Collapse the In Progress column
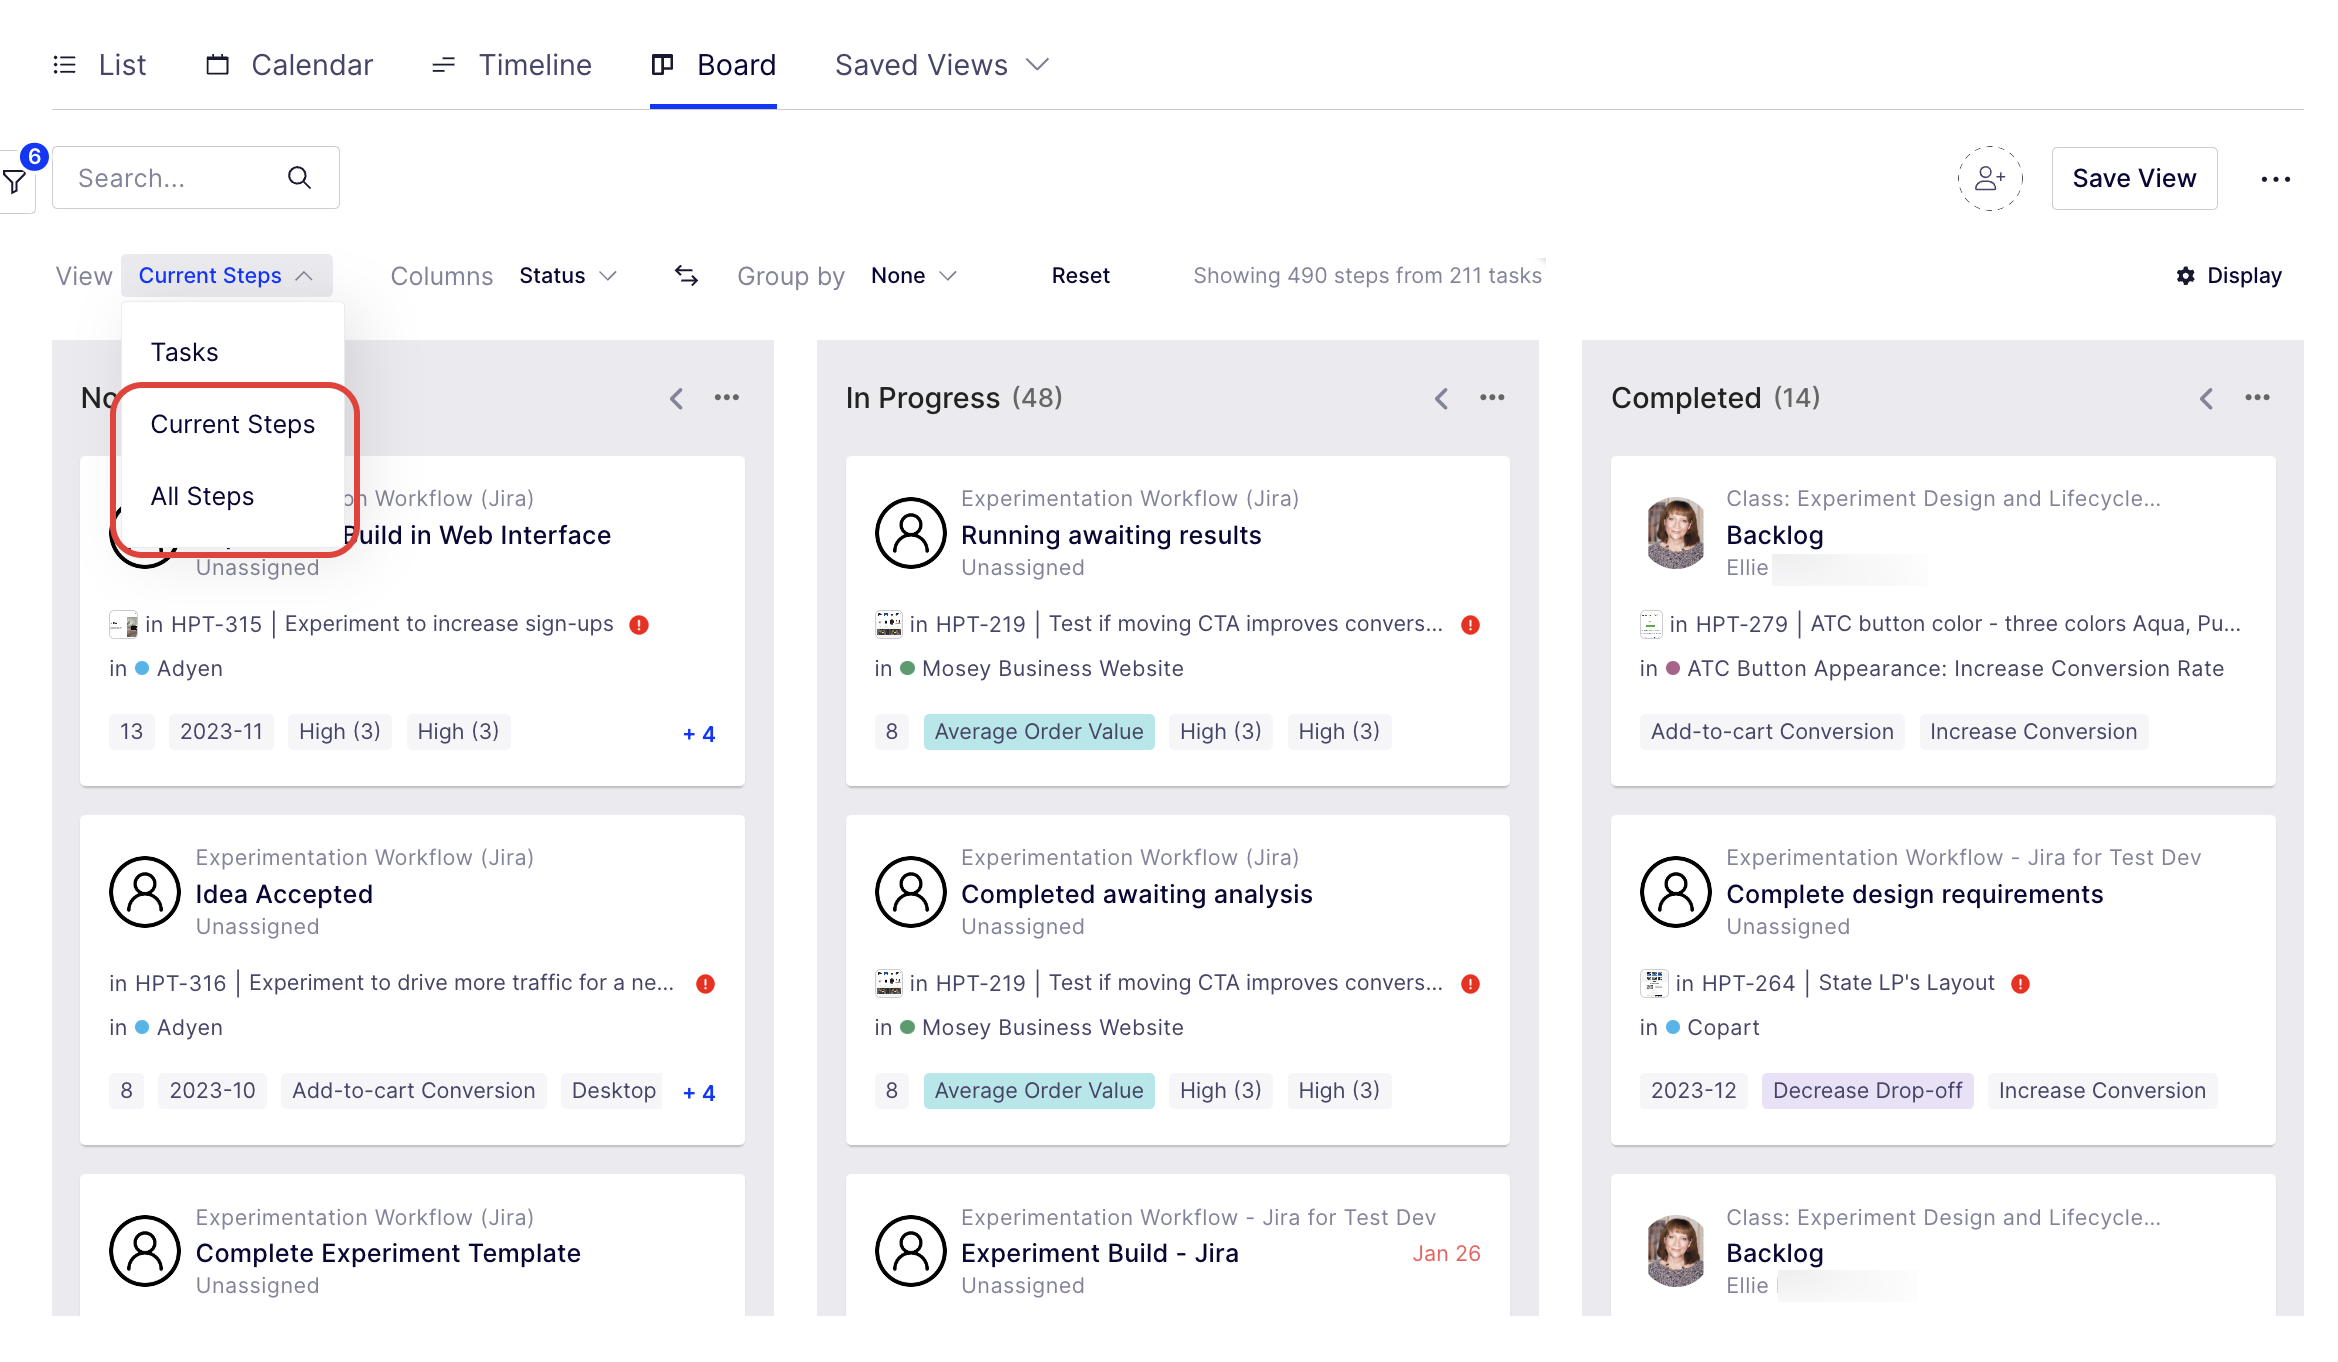Screen dimensions: 2338x1362 click(x=1441, y=398)
